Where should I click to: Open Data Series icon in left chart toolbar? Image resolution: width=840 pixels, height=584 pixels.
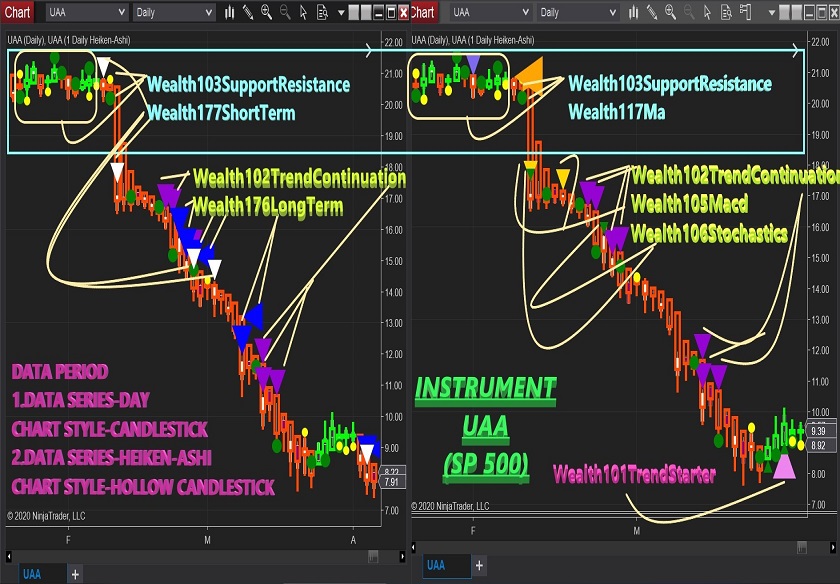click(x=229, y=12)
